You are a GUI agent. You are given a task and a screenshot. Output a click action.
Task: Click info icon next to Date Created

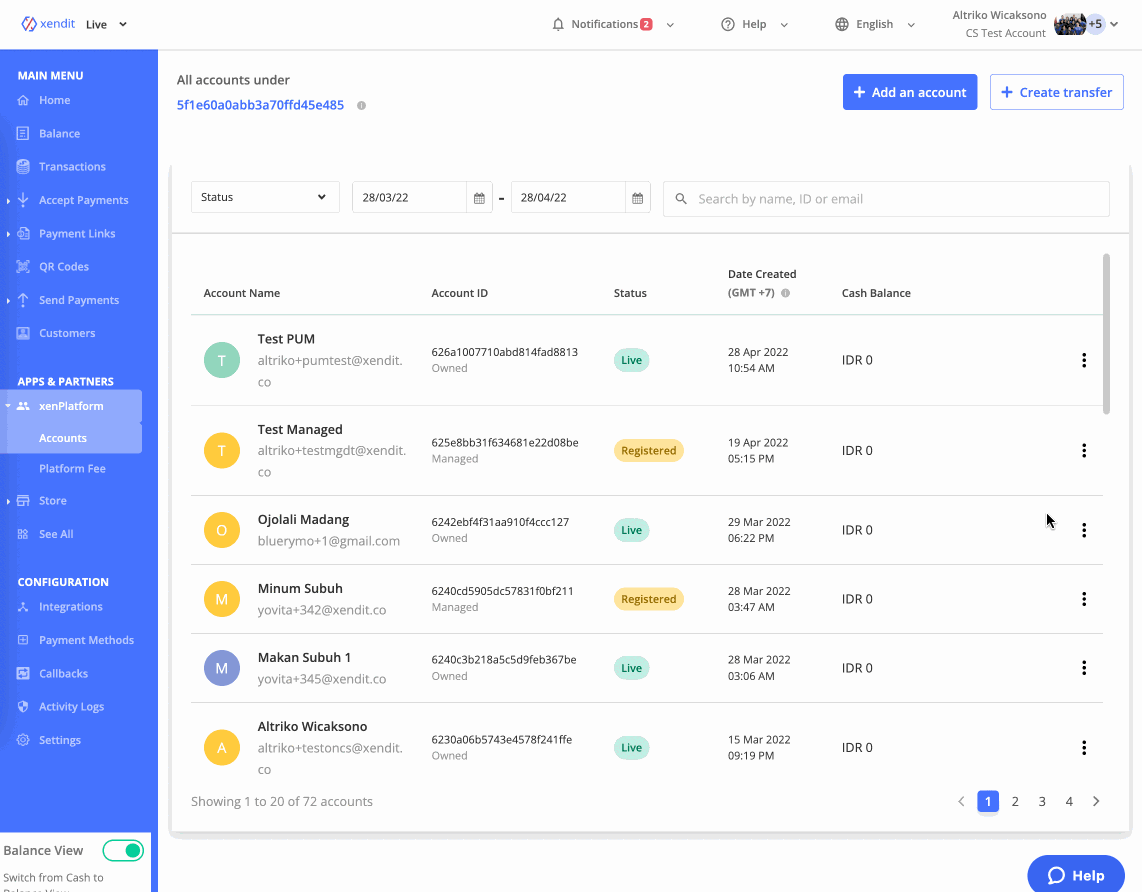coord(785,294)
